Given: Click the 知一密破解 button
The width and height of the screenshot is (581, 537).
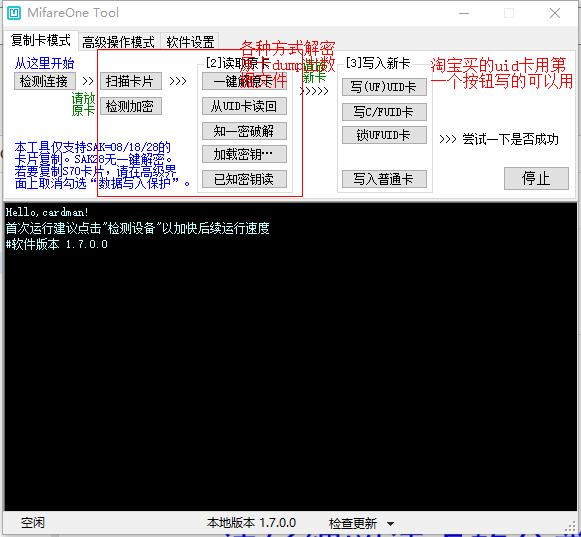Looking at the screenshot, I should [244, 131].
